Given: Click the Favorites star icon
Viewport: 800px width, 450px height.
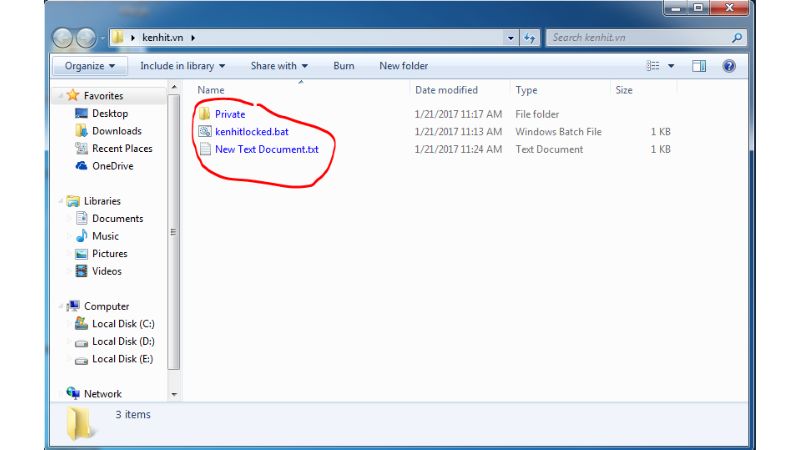Looking at the screenshot, I should pos(73,95).
